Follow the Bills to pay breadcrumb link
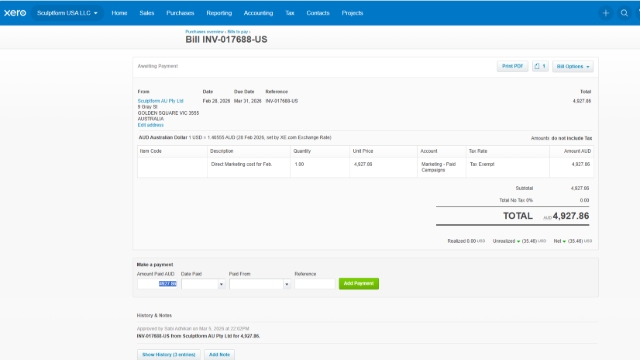 click(238, 31)
